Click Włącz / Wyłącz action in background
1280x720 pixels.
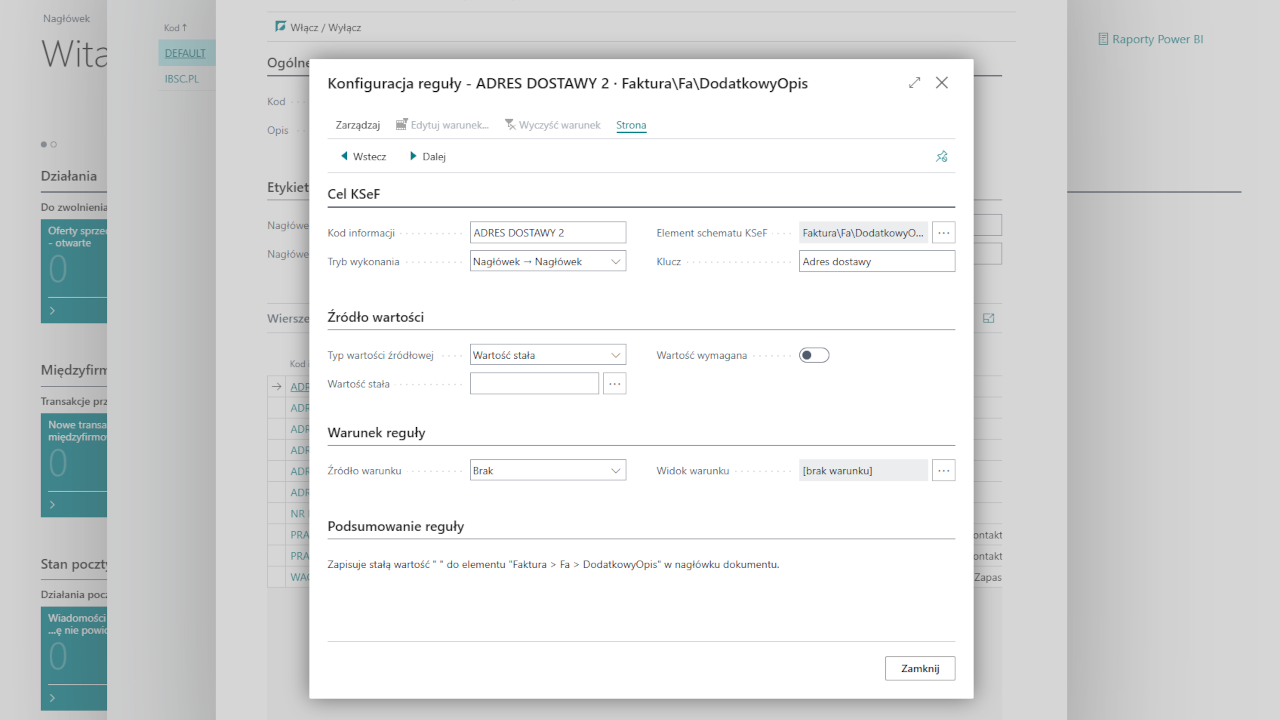[x=318, y=27]
